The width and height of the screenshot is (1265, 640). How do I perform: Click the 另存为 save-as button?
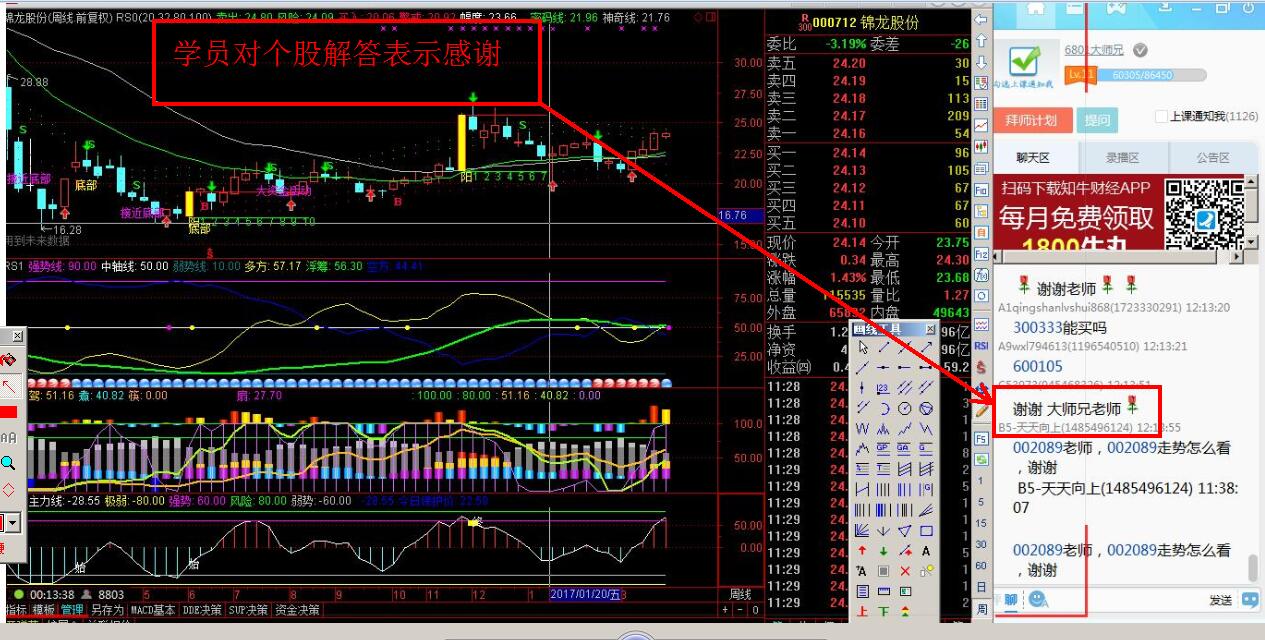coord(106,609)
